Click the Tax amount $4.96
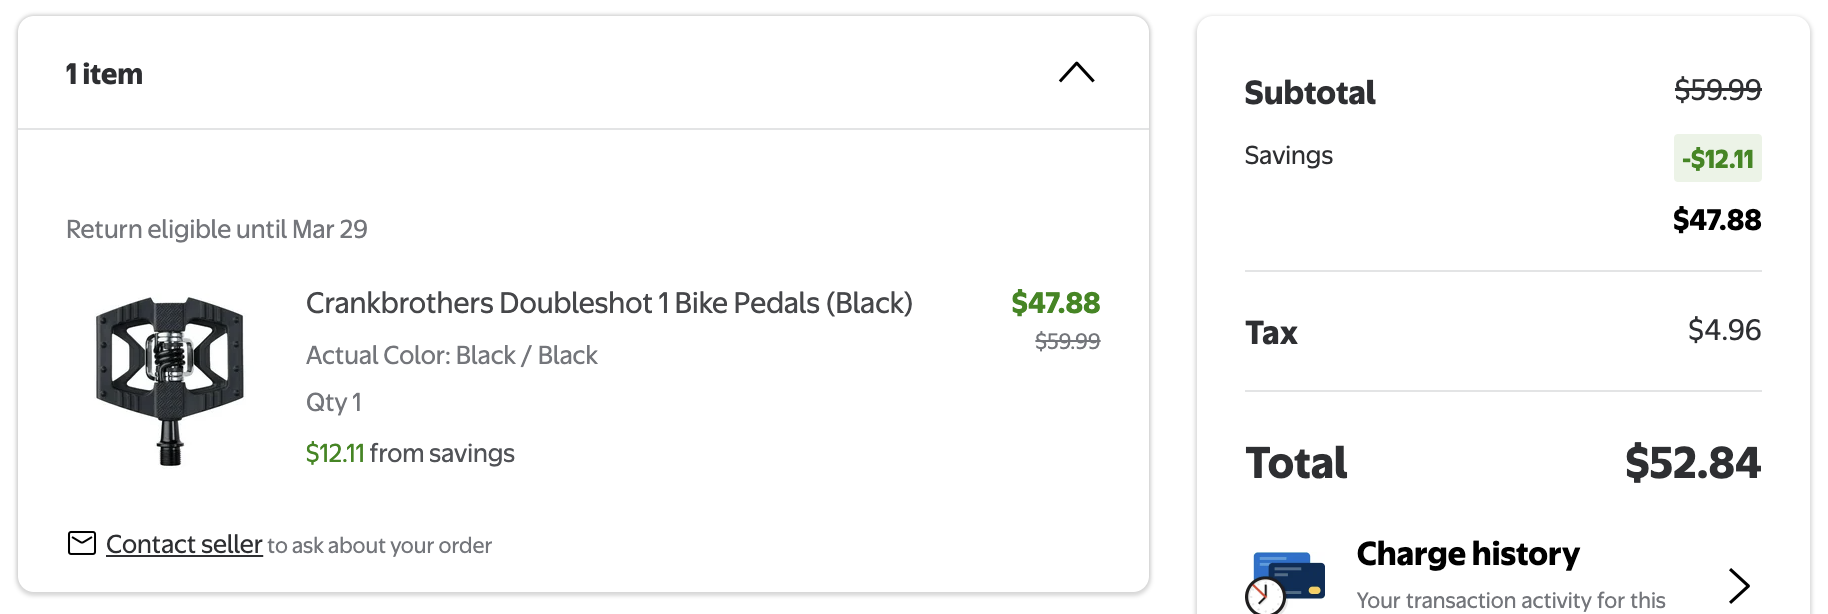 point(1724,330)
